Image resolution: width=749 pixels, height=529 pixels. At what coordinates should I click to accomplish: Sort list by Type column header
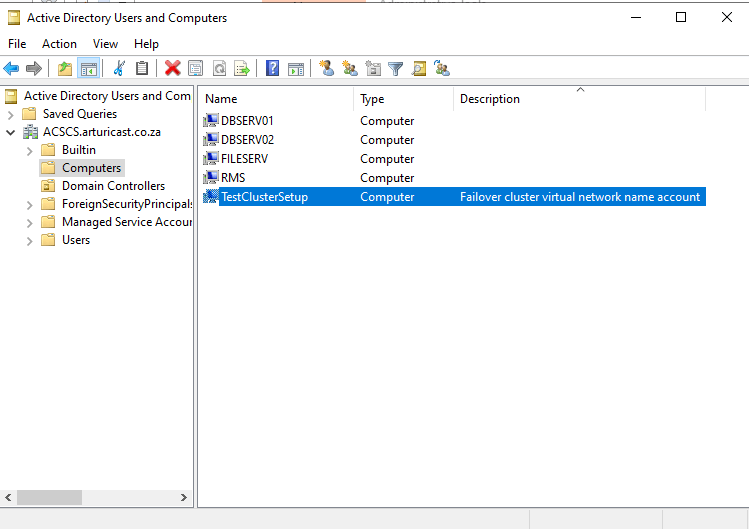click(x=404, y=99)
